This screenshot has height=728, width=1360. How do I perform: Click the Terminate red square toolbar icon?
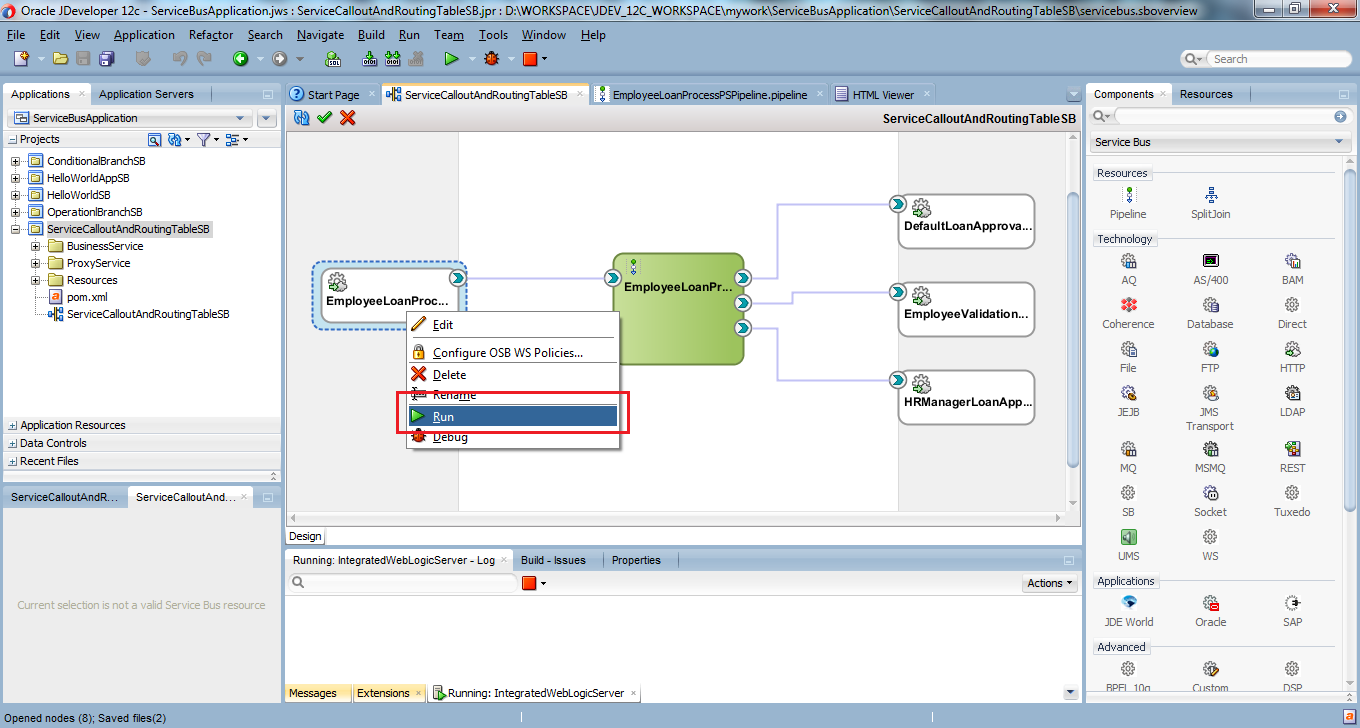coord(530,58)
